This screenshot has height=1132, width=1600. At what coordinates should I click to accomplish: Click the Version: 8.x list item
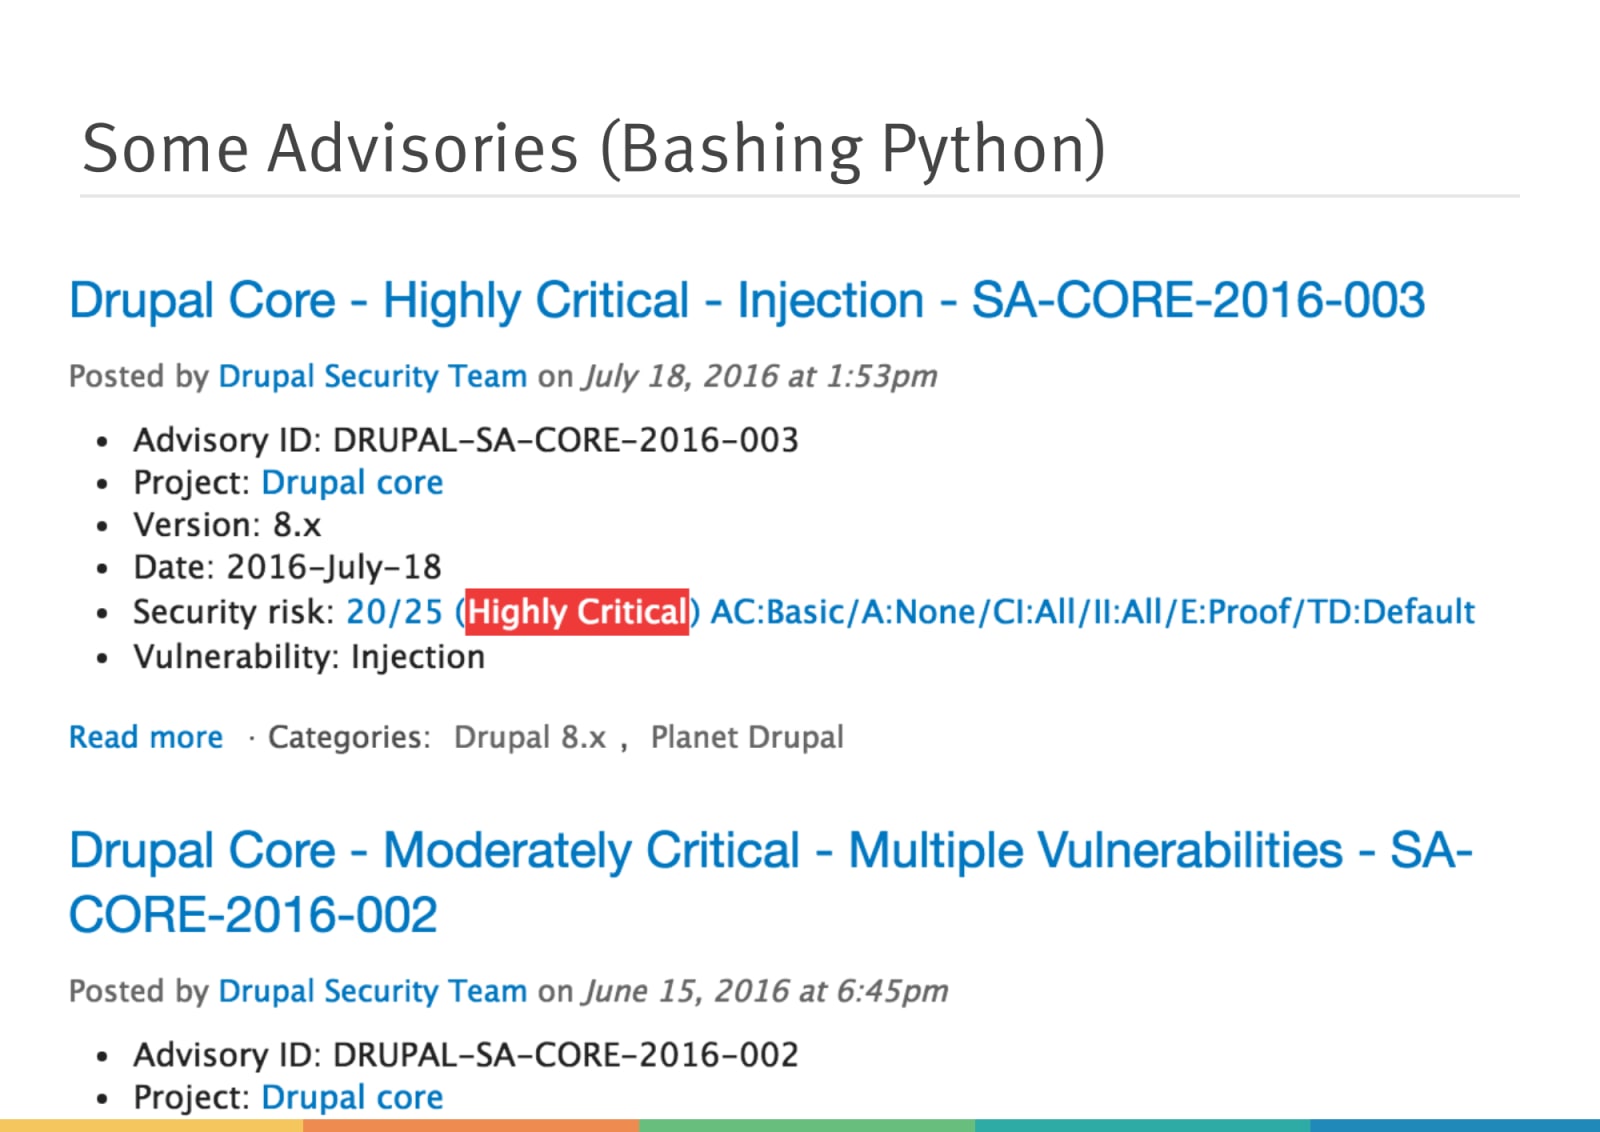click(x=227, y=525)
